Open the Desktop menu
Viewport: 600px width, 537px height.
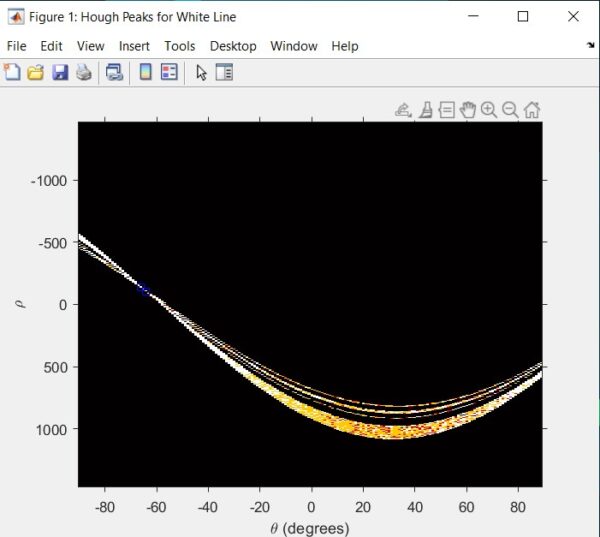pos(233,46)
